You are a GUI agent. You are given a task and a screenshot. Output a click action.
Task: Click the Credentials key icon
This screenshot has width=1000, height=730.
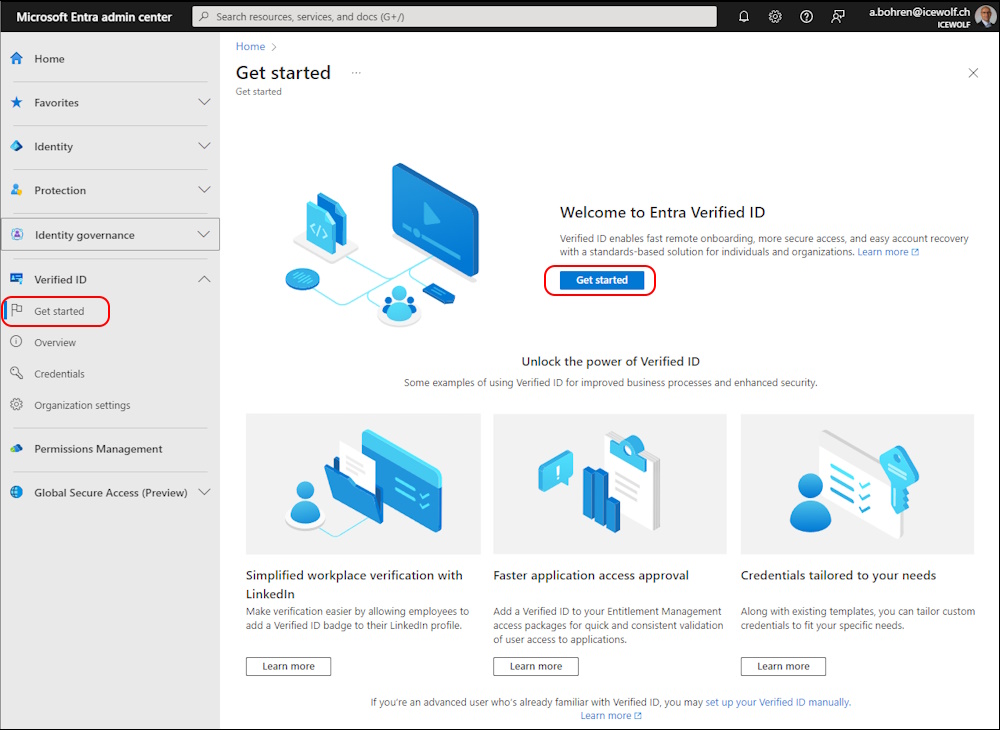(17, 373)
